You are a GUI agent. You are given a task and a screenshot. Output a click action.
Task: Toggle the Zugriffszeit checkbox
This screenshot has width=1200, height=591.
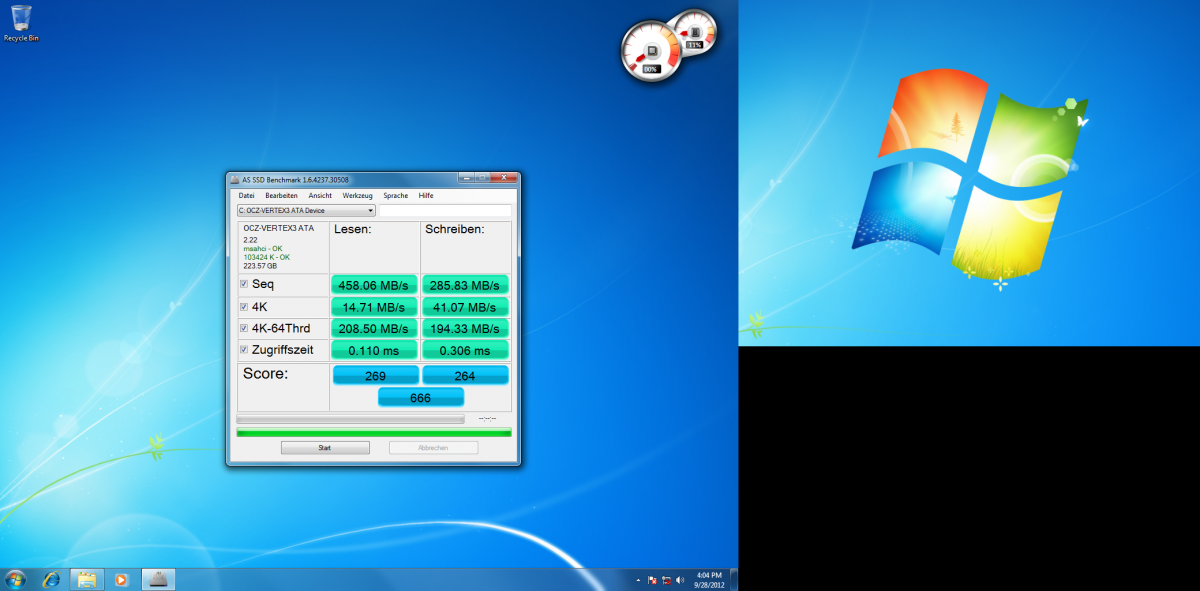point(244,350)
